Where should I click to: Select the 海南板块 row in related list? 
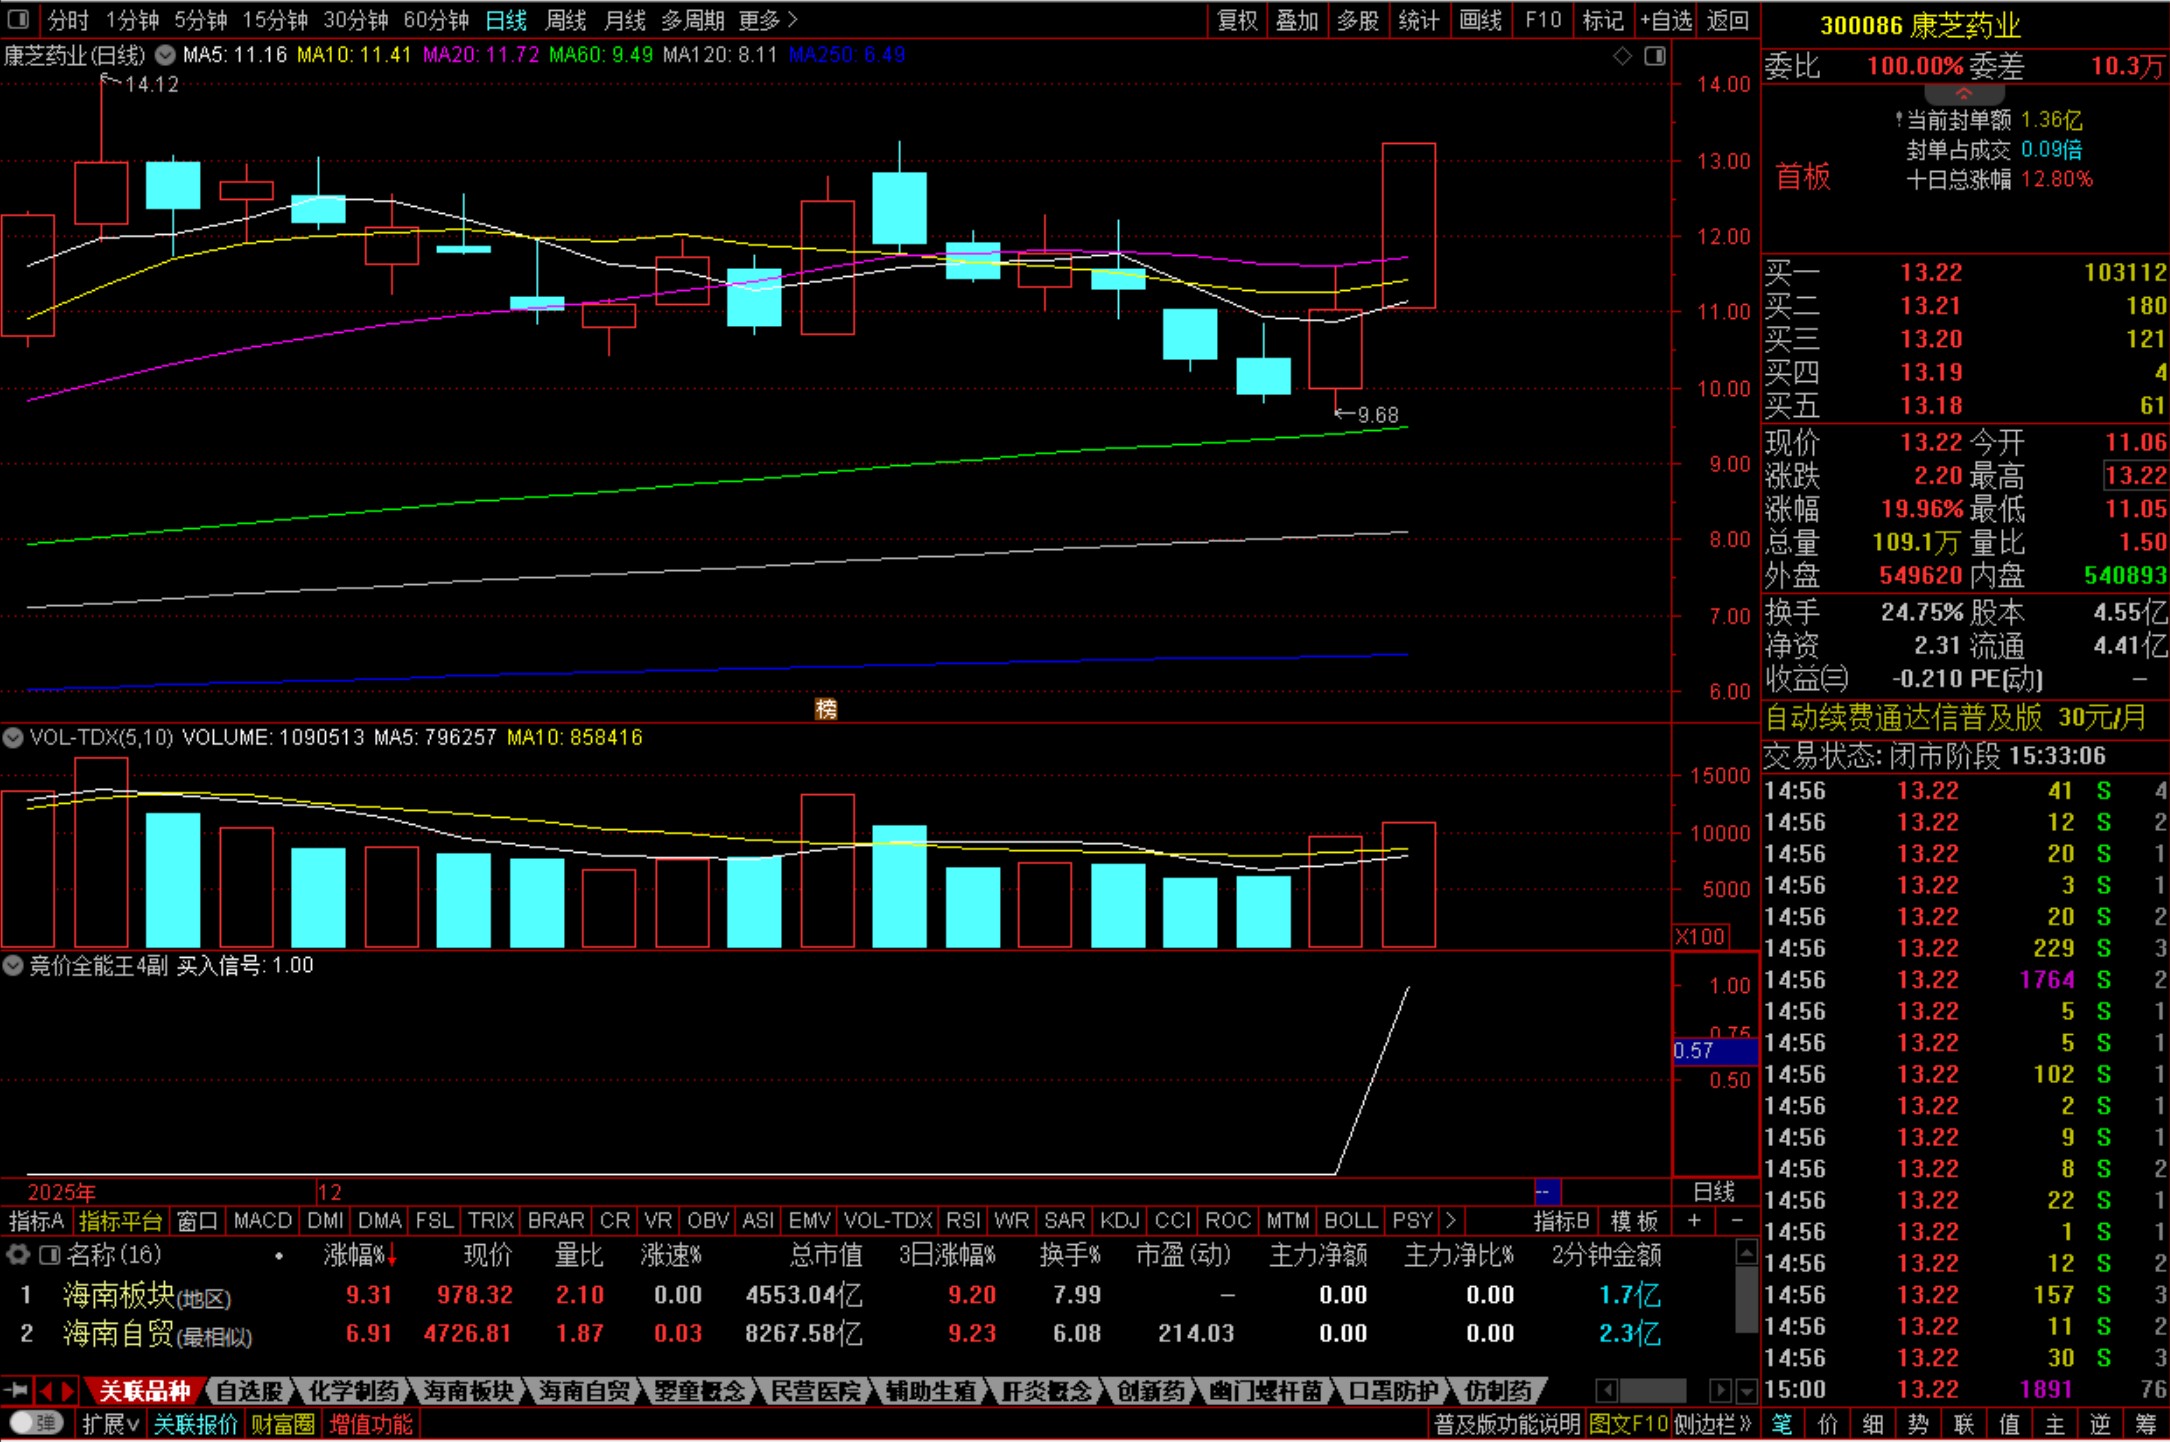tap(120, 1295)
